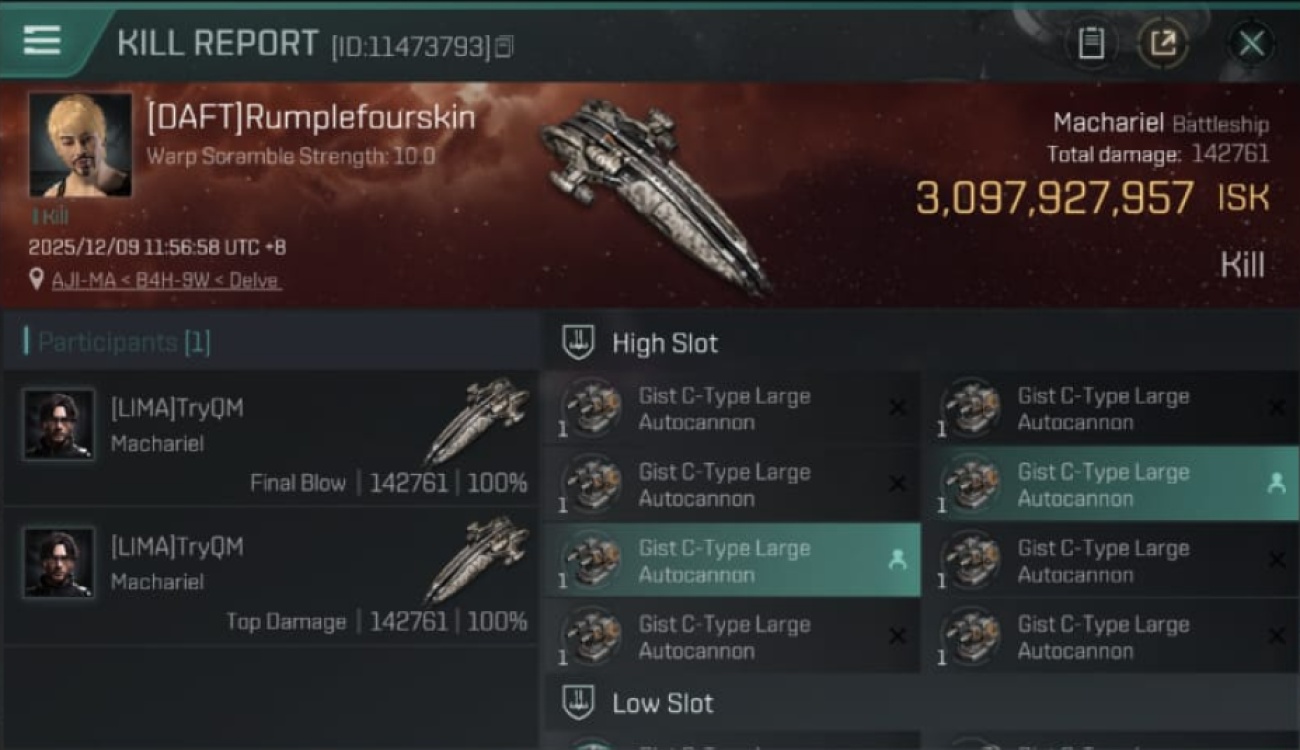1300x750 pixels.
Task: Open the hamburger menu in the header
Action: click(x=41, y=41)
